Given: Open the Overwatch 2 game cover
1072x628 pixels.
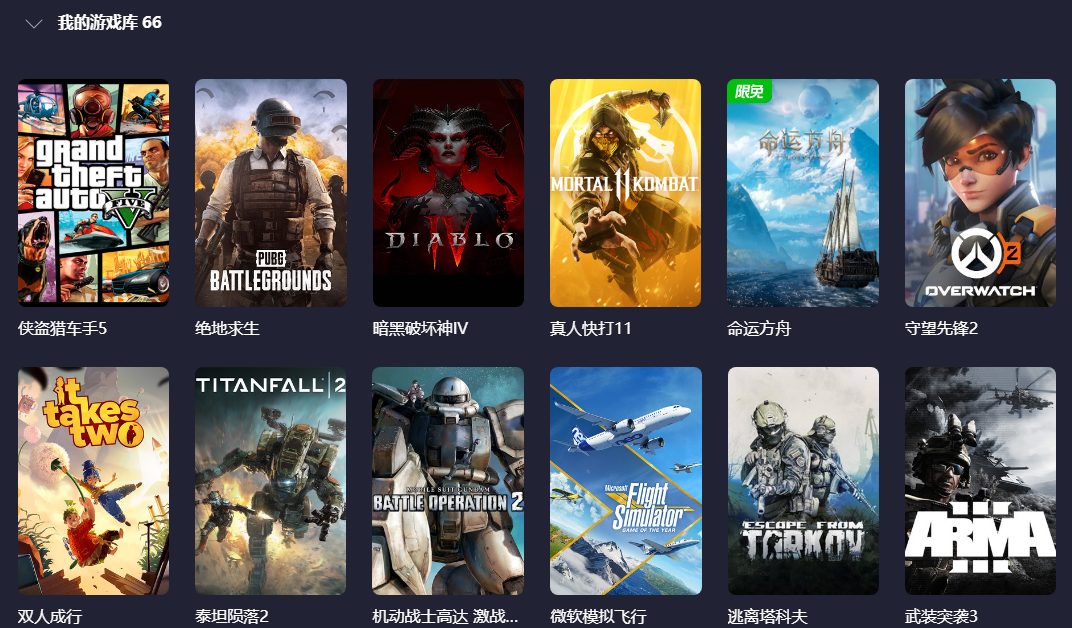Looking at the screenshot, I should pyautogui.click(x=980, y=192).
